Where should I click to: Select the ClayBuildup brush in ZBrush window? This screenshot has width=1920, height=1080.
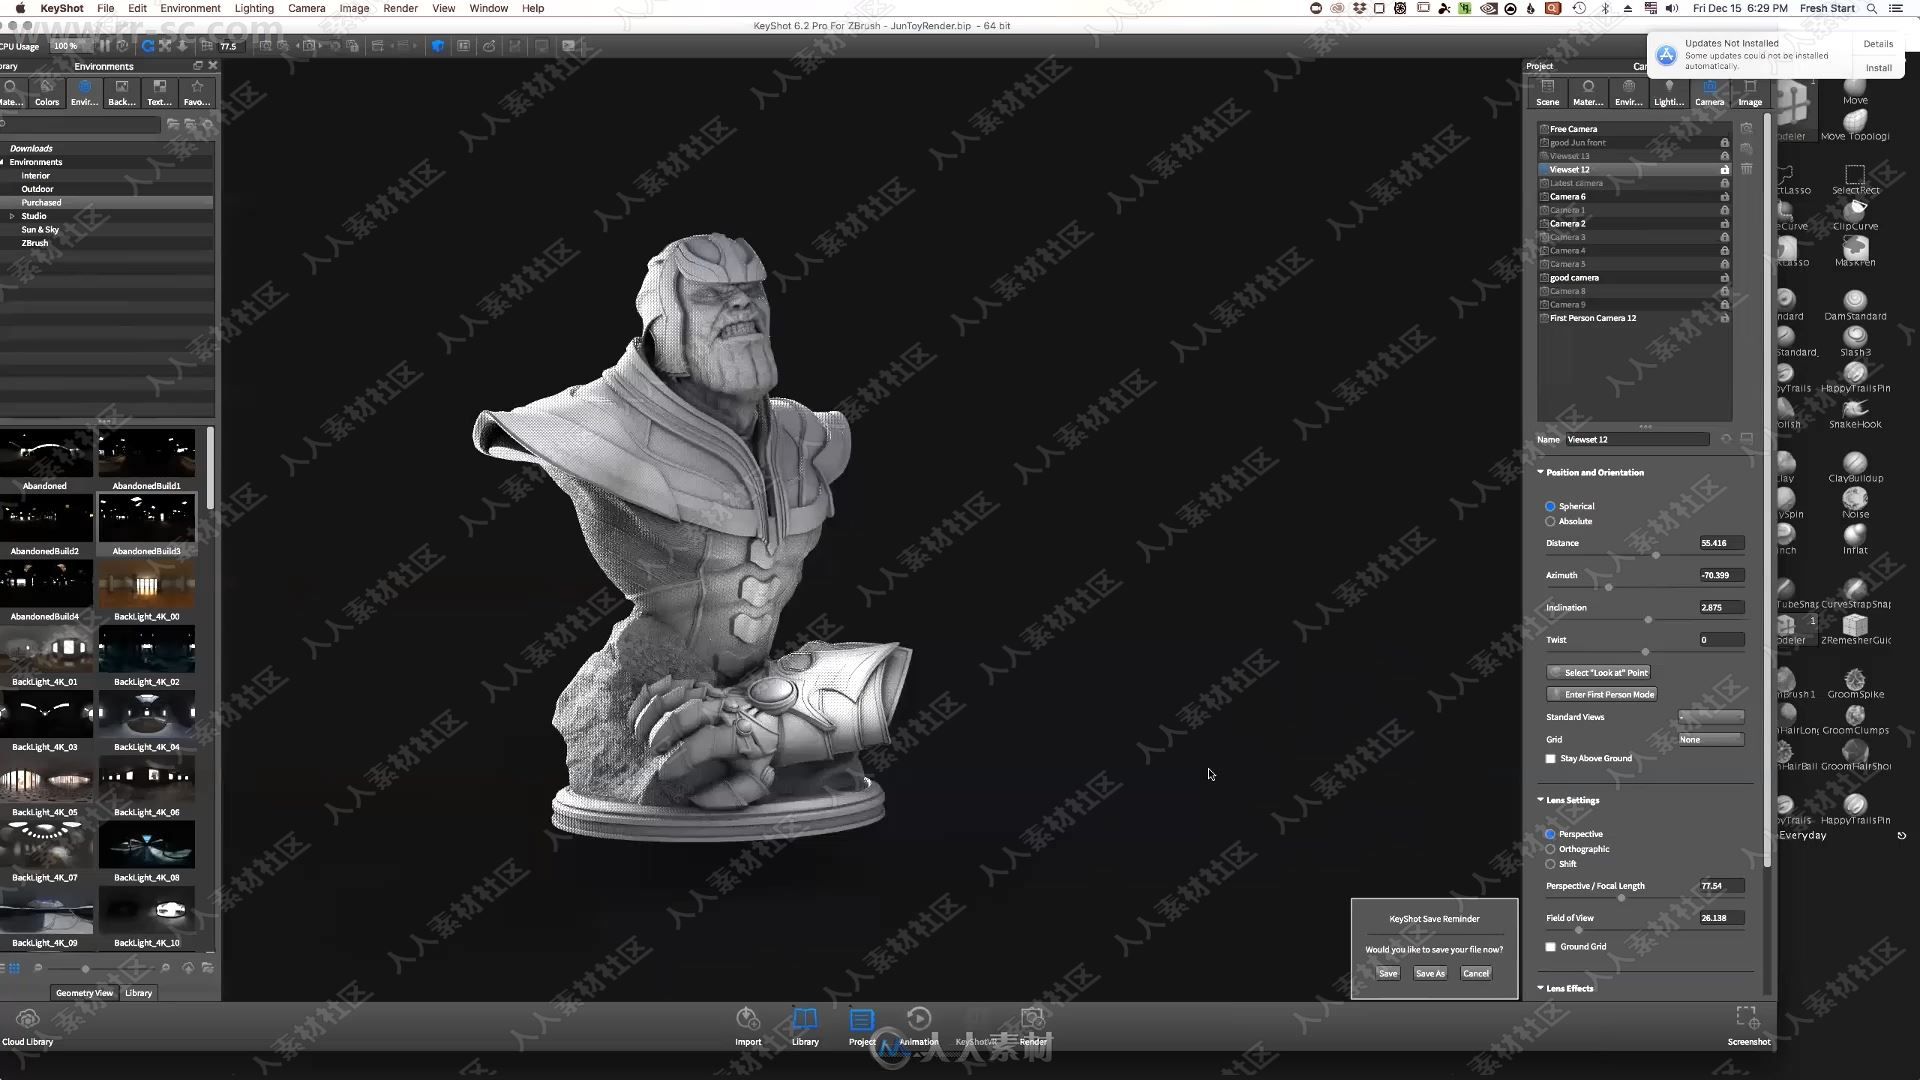click(x=1855, y=468)
